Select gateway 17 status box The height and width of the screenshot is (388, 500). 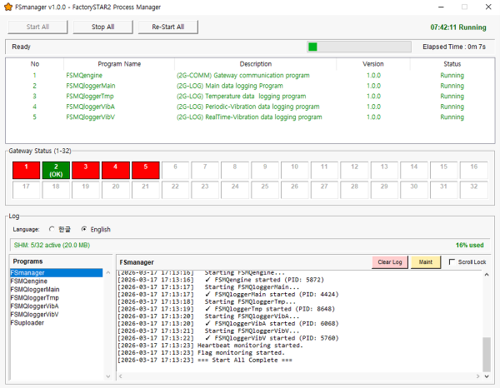coord(26,190)
